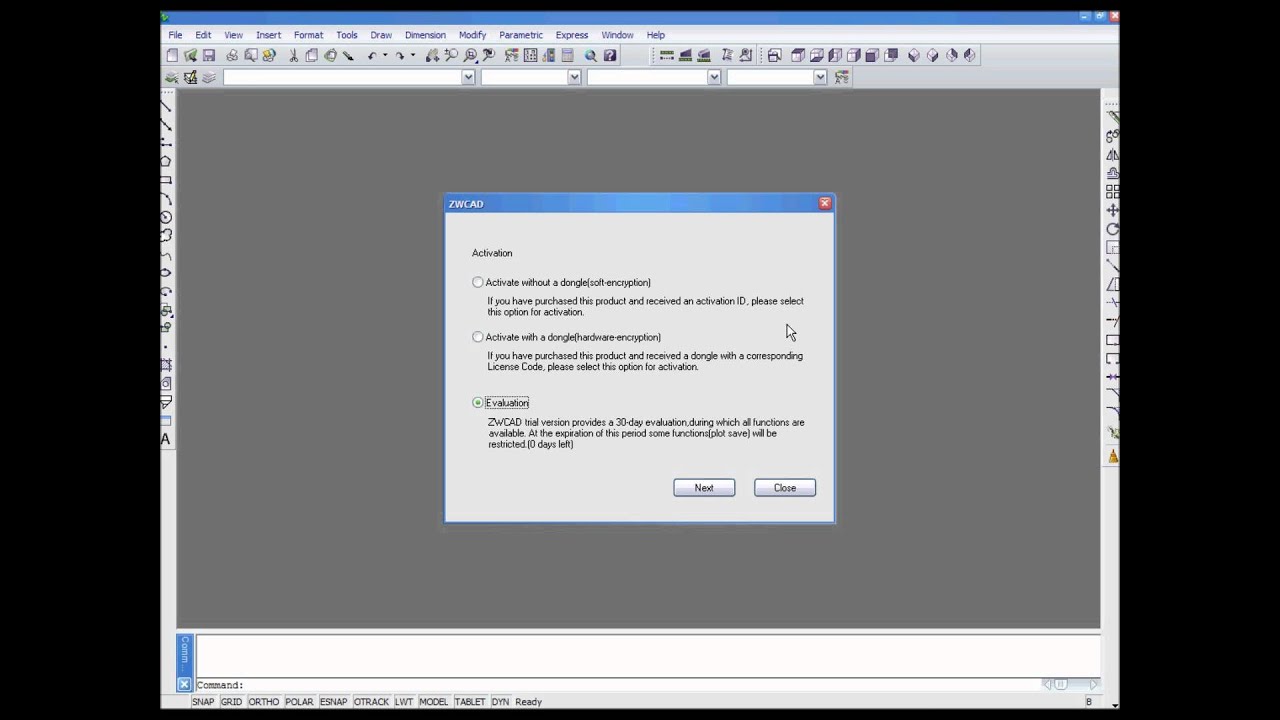Screen dimensions: 1280x720
Task: Click the Move tool in modify toolbar
Action: 1112,210
